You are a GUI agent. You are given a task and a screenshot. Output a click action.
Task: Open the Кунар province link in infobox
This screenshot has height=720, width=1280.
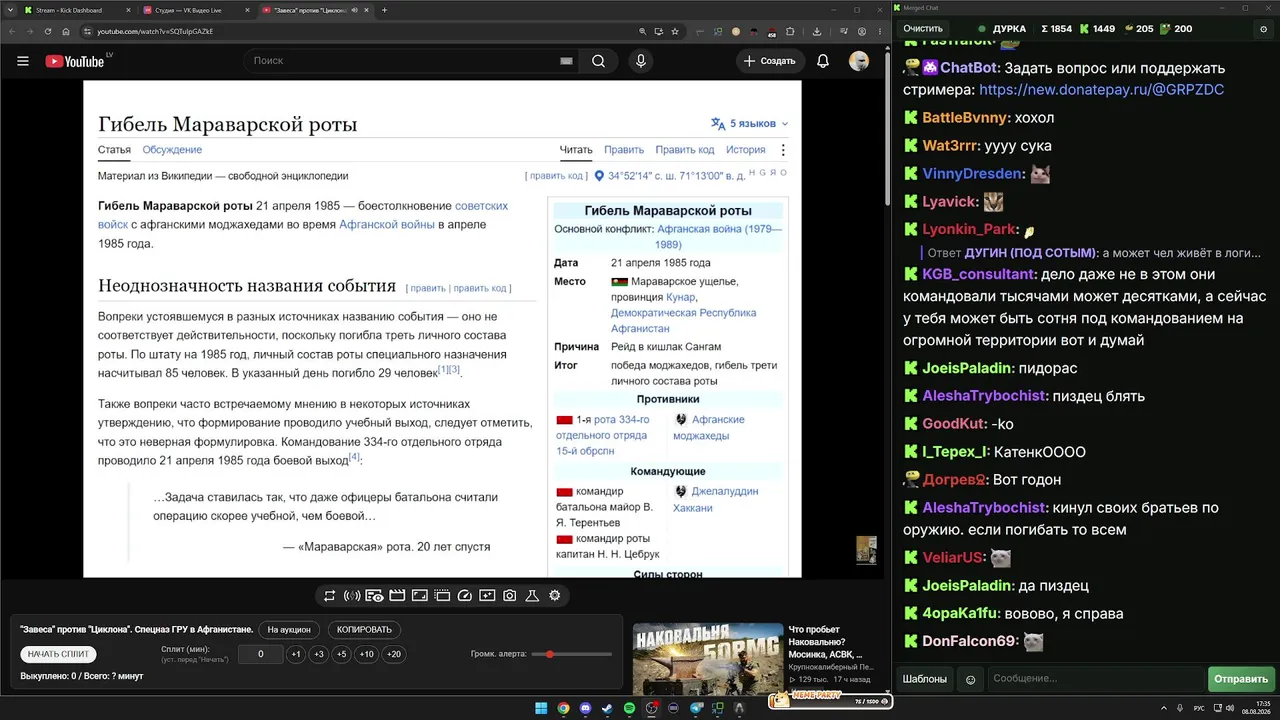pyautogui.click(x=680, y=297)
